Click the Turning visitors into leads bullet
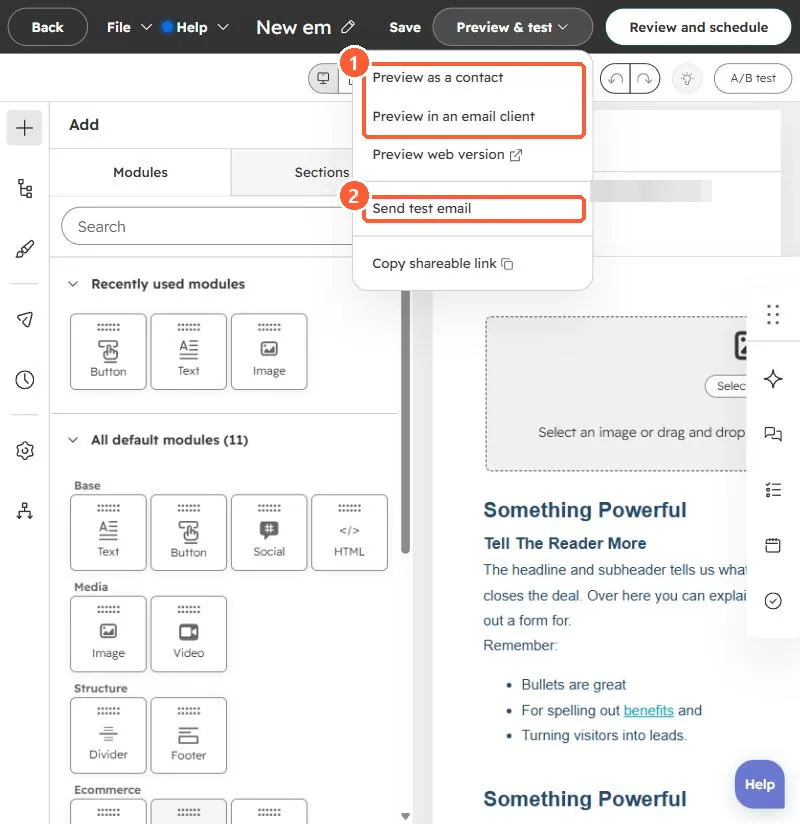Viewport: 800px width, 824px height. coord(604,735)
